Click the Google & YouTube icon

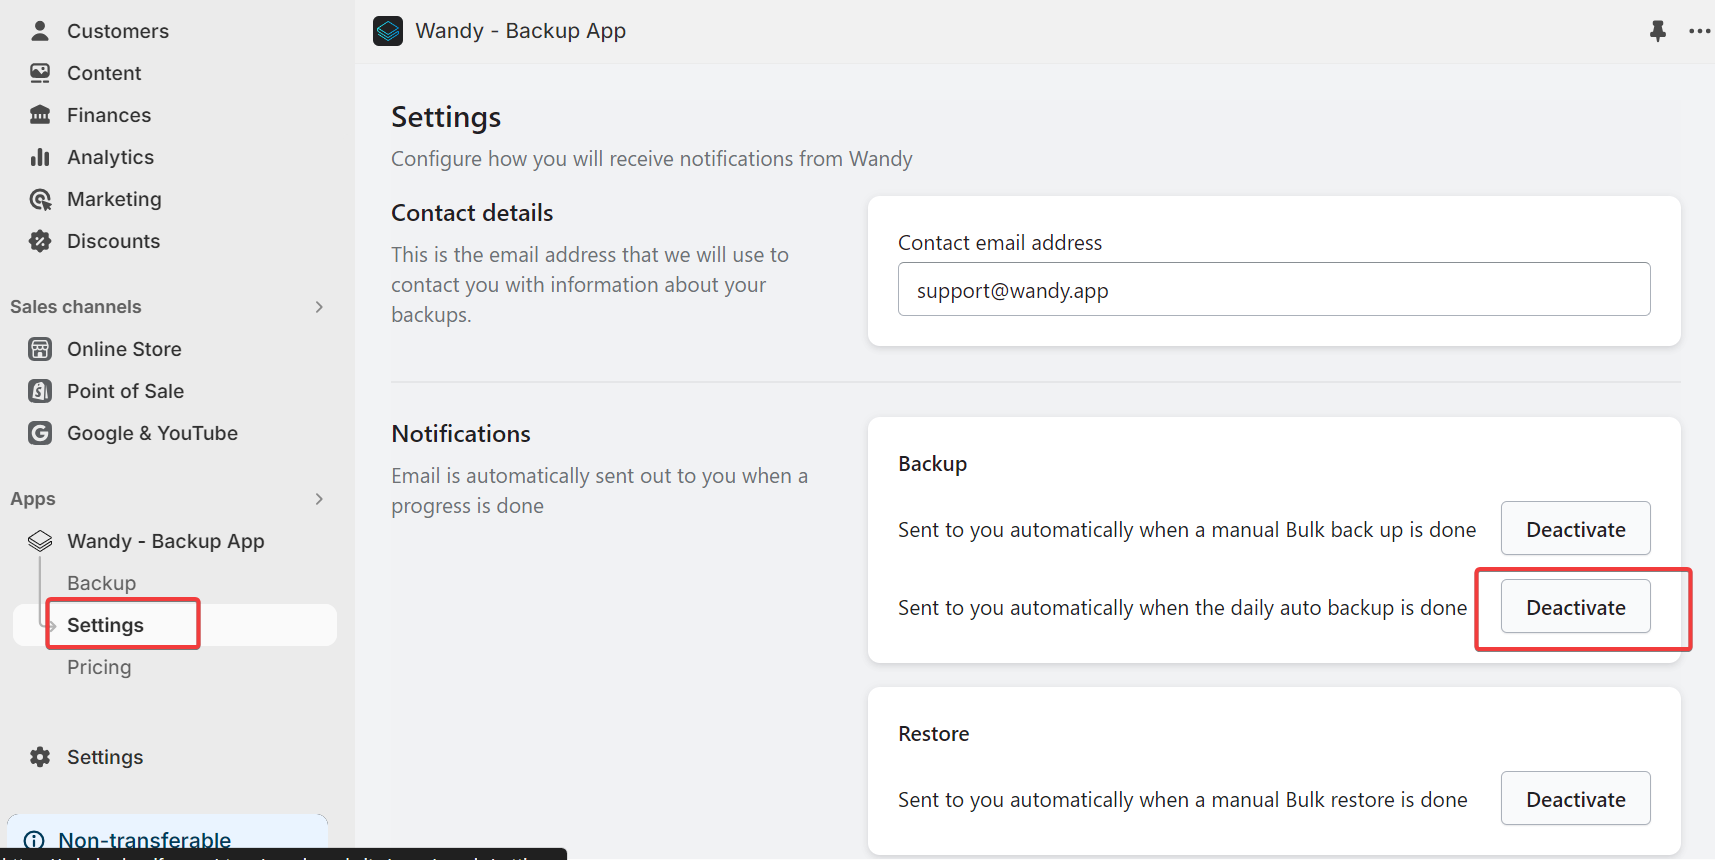click(x=40, y=433)
